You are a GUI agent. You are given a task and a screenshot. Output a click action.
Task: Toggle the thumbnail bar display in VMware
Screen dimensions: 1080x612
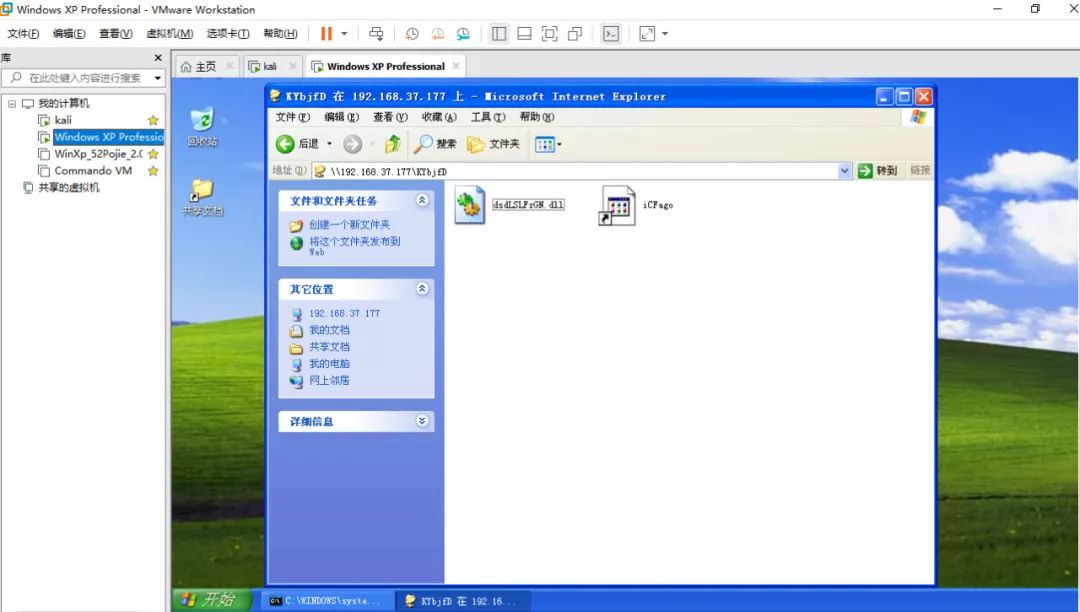coord(524,33)
